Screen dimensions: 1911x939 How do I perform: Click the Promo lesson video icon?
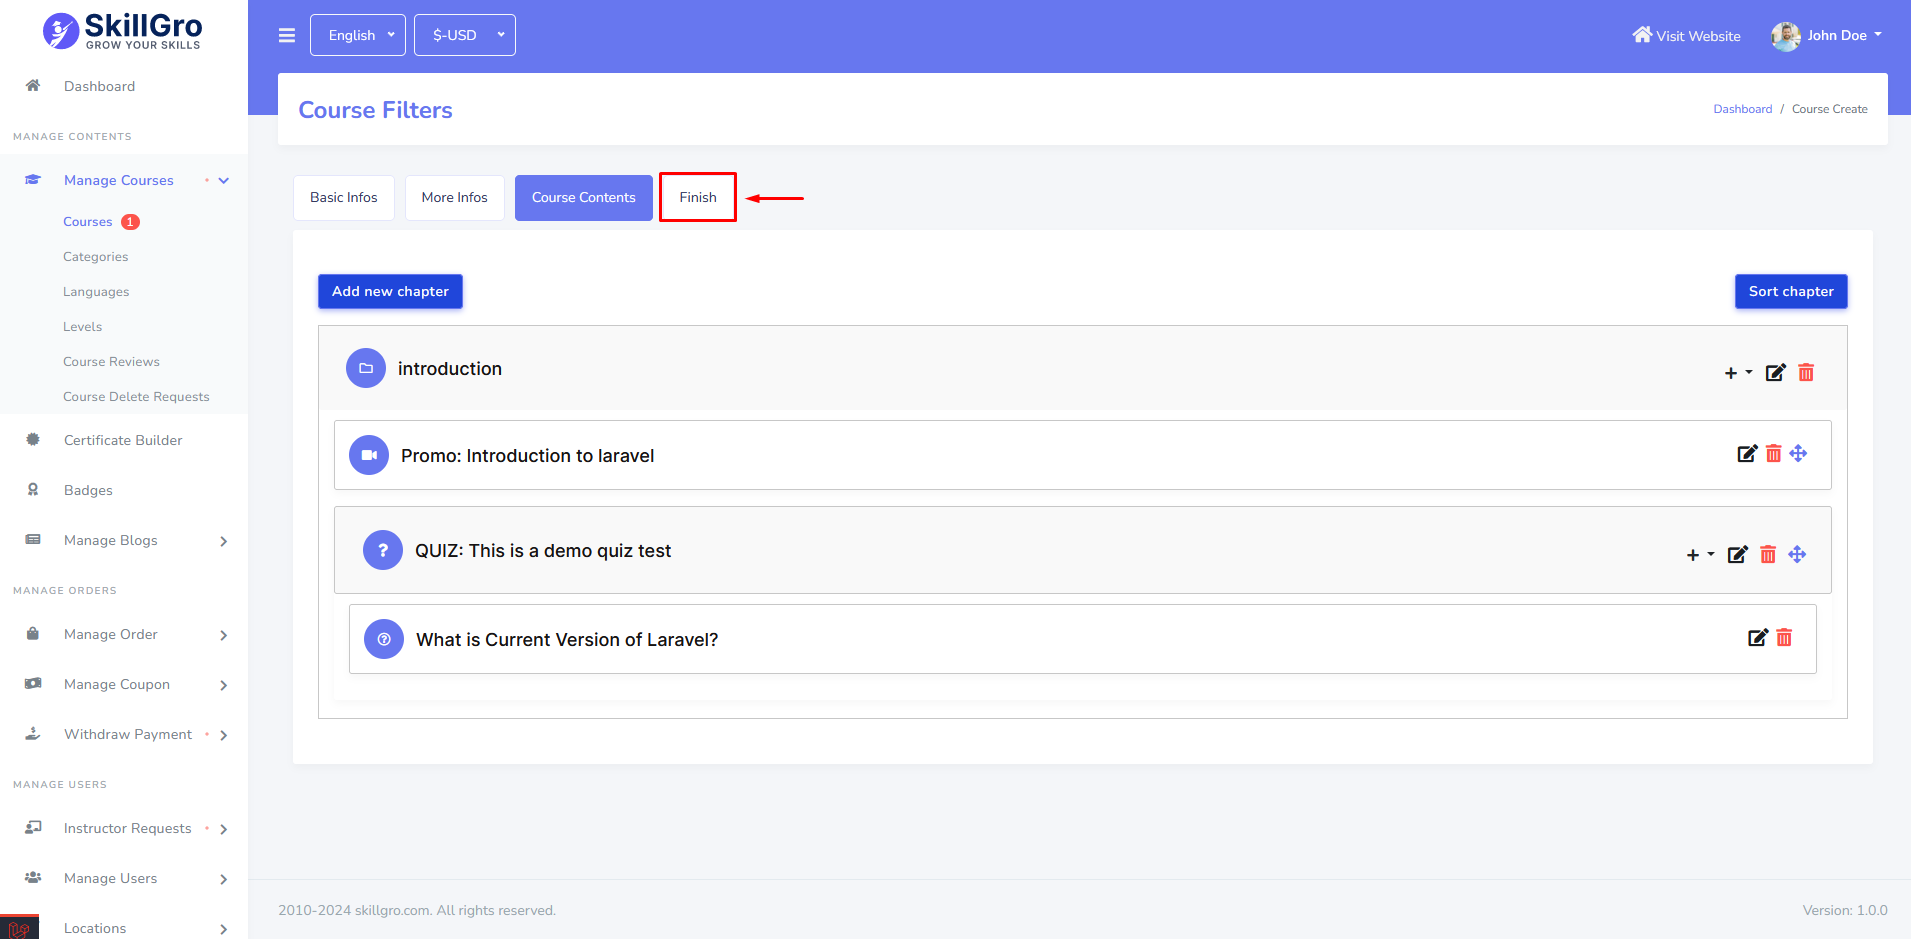[x=369, y=455]
